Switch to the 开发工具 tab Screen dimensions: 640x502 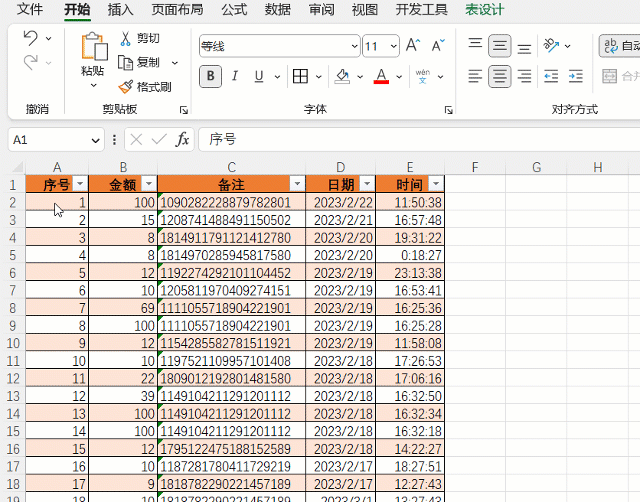[421, 9]
